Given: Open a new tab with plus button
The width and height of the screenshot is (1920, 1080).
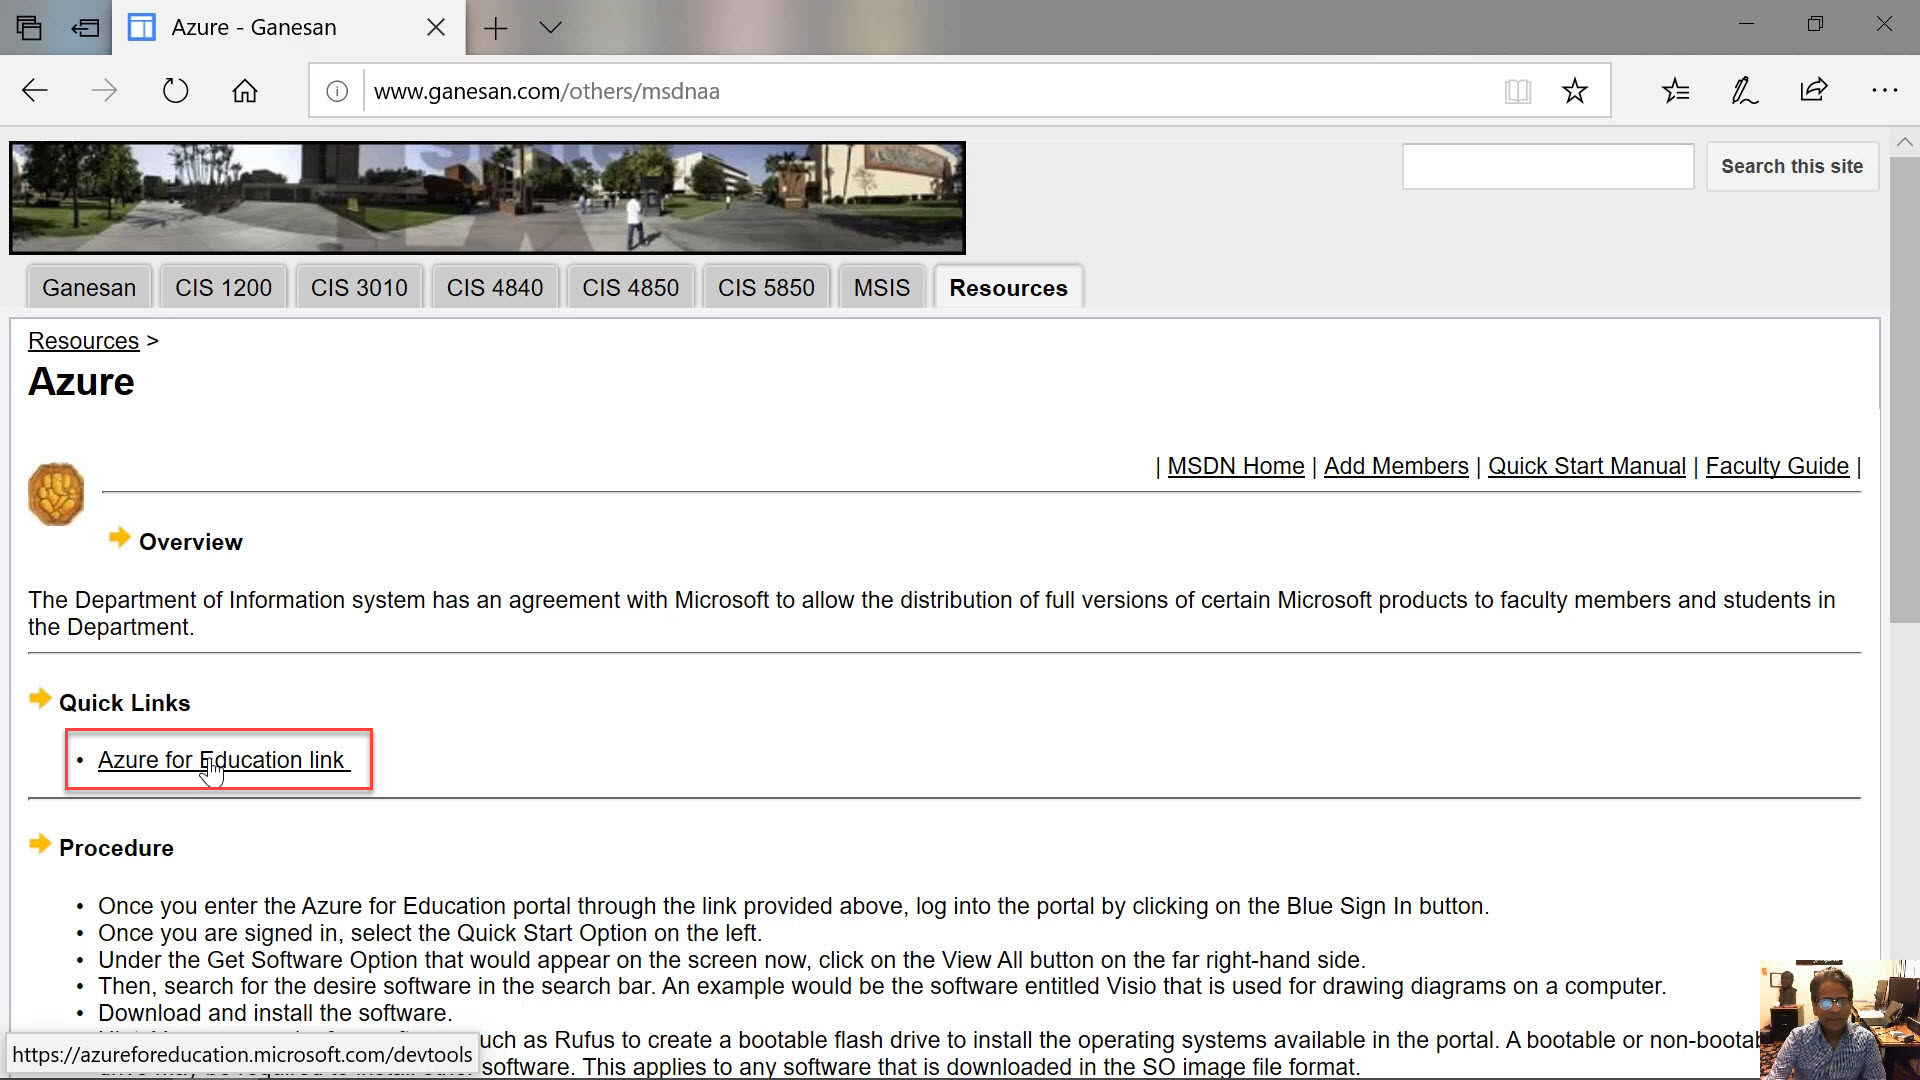Looking at the screenshot, I should pyautogui.click(x=495, y=27).
